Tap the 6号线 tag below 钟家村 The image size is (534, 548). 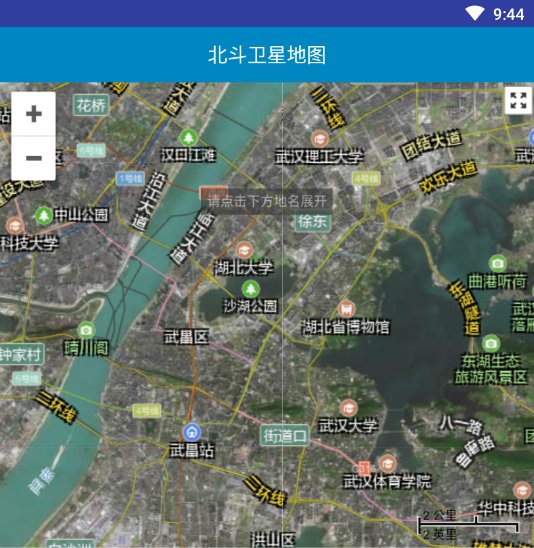[27, 378]
